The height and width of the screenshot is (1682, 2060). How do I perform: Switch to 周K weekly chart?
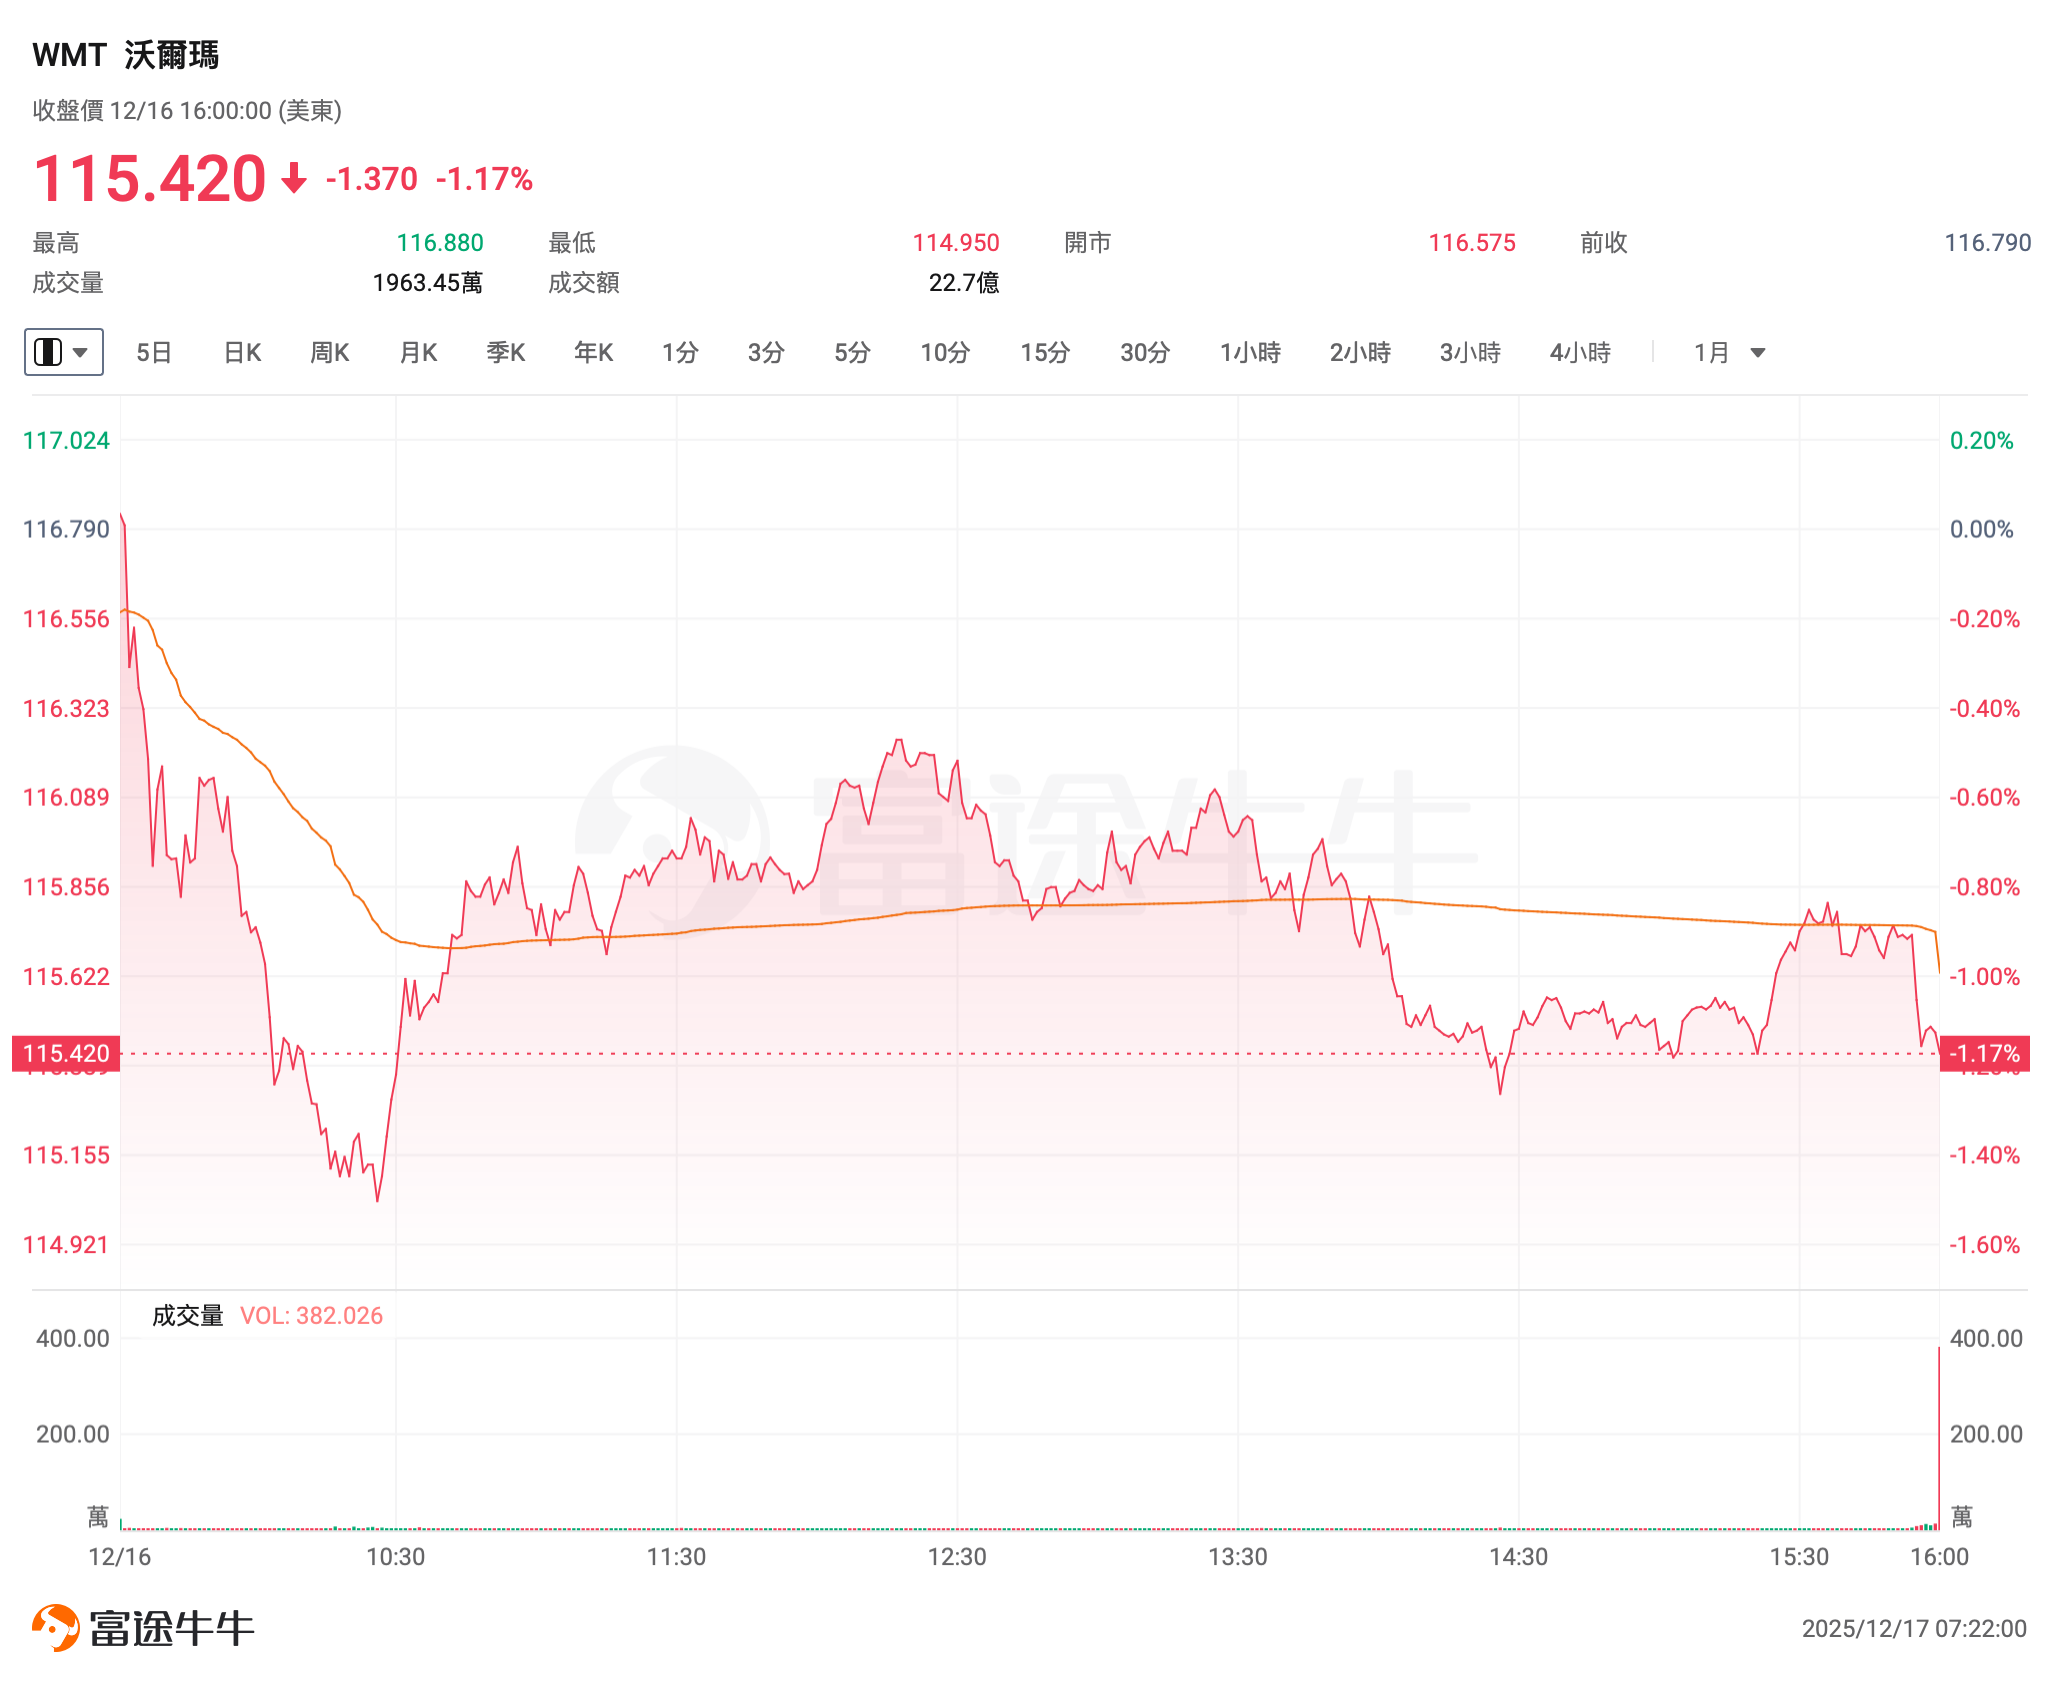click(x=330, y=352)
